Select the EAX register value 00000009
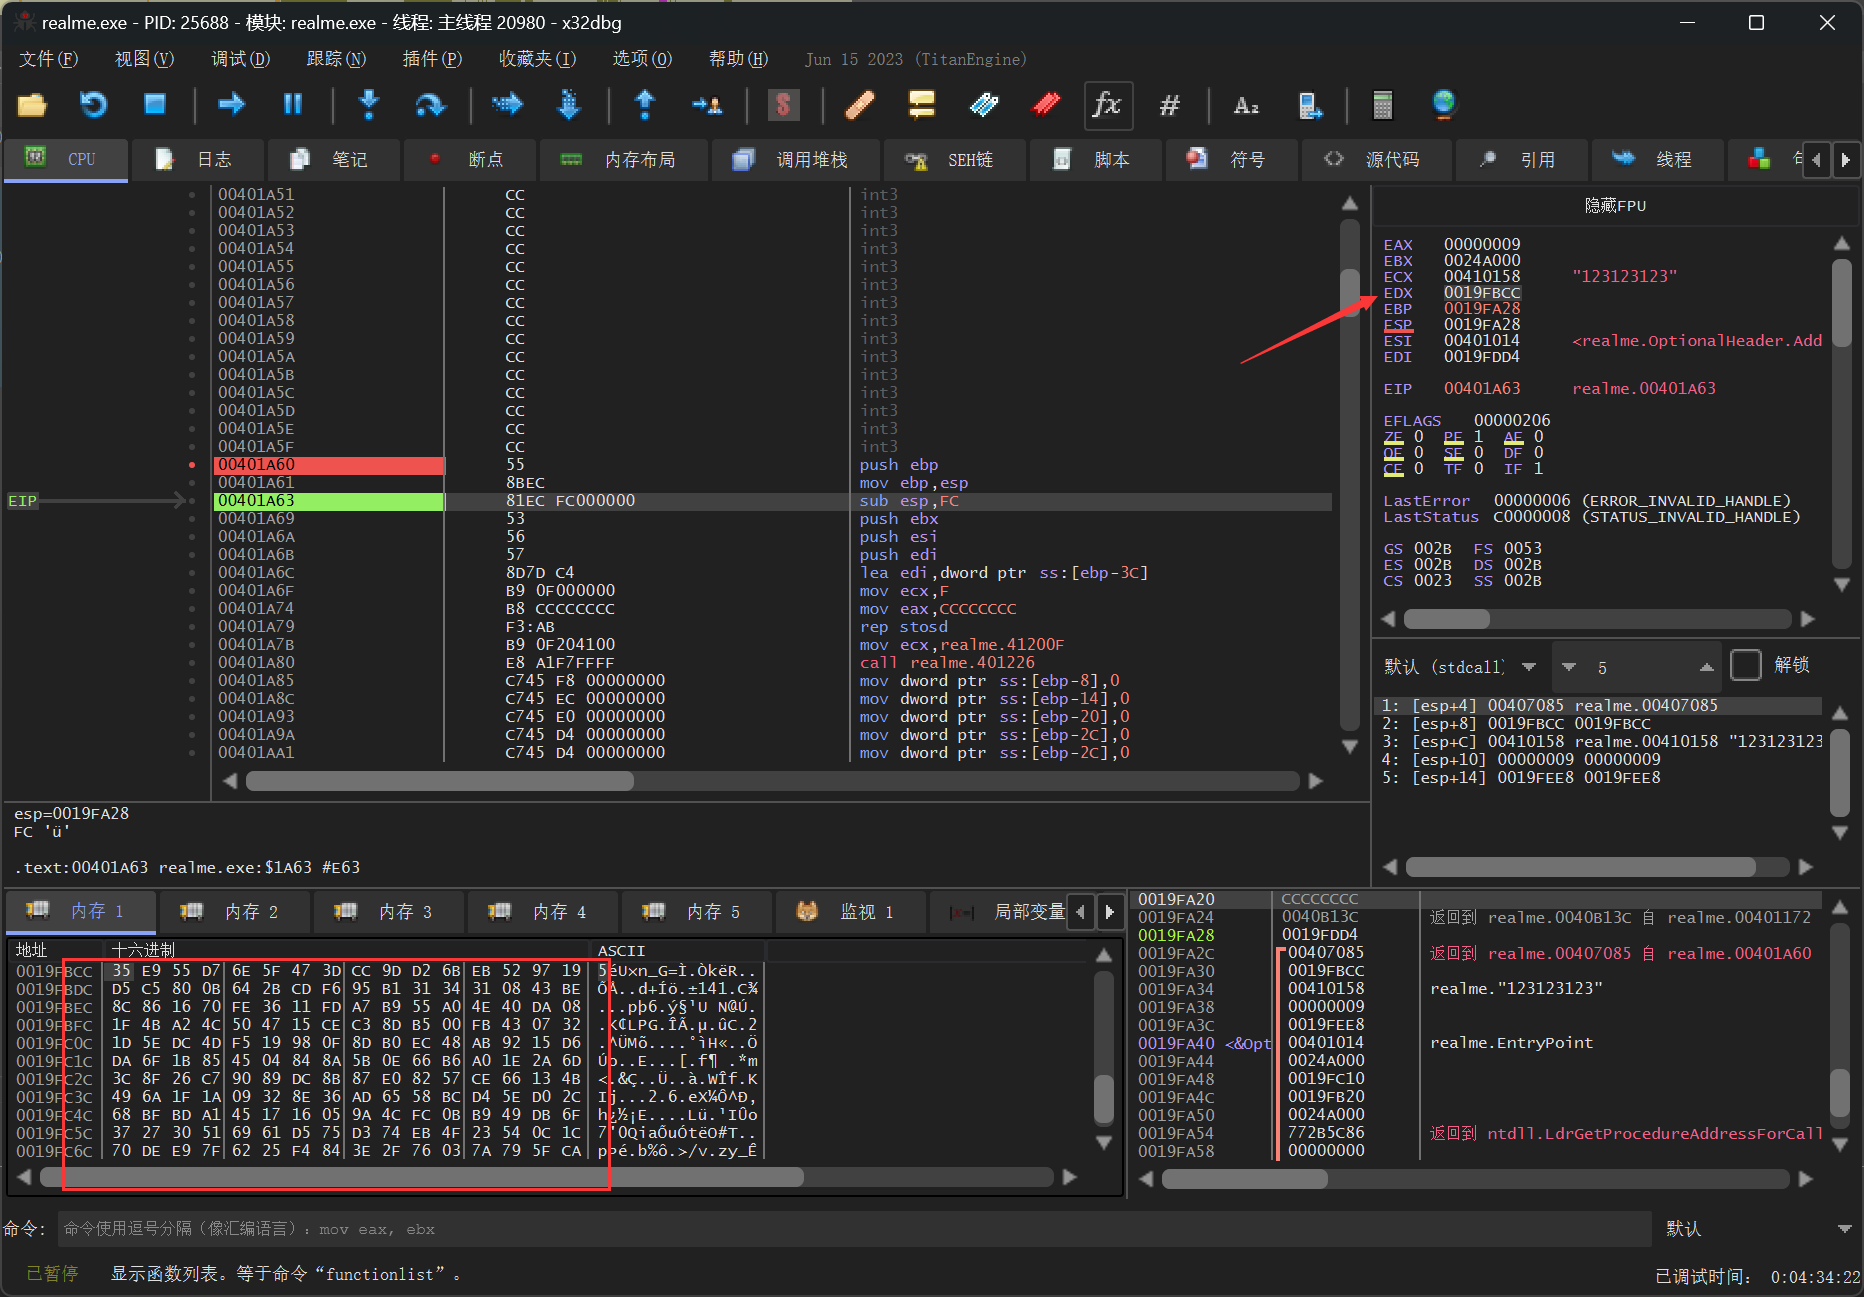This screenshot has width=1864, height=1297. coord(1482,245)
